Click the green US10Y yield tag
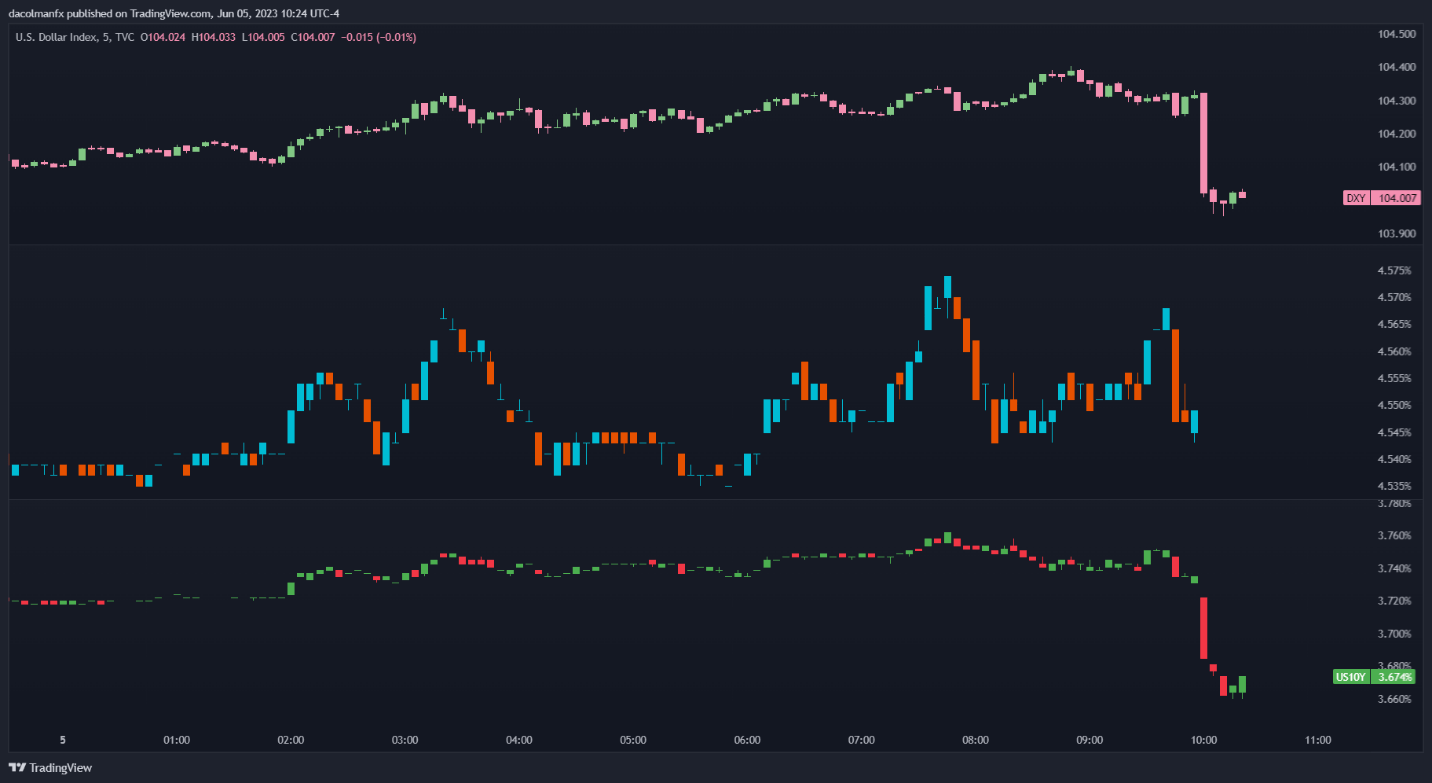This screenshot has width=1432, height=783. [x=1350, y=677]
